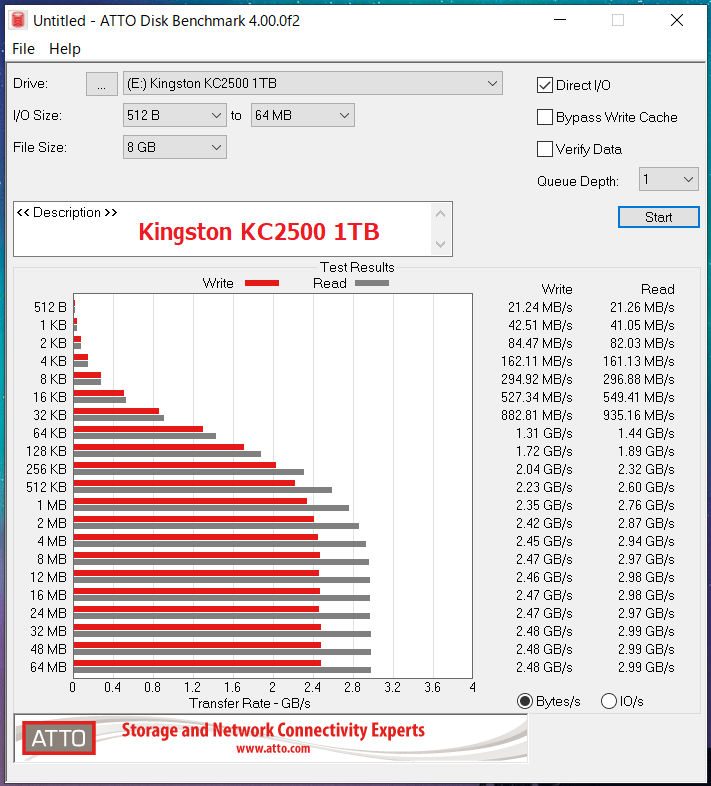Click the Start button
711x786 pixels.
658,217
